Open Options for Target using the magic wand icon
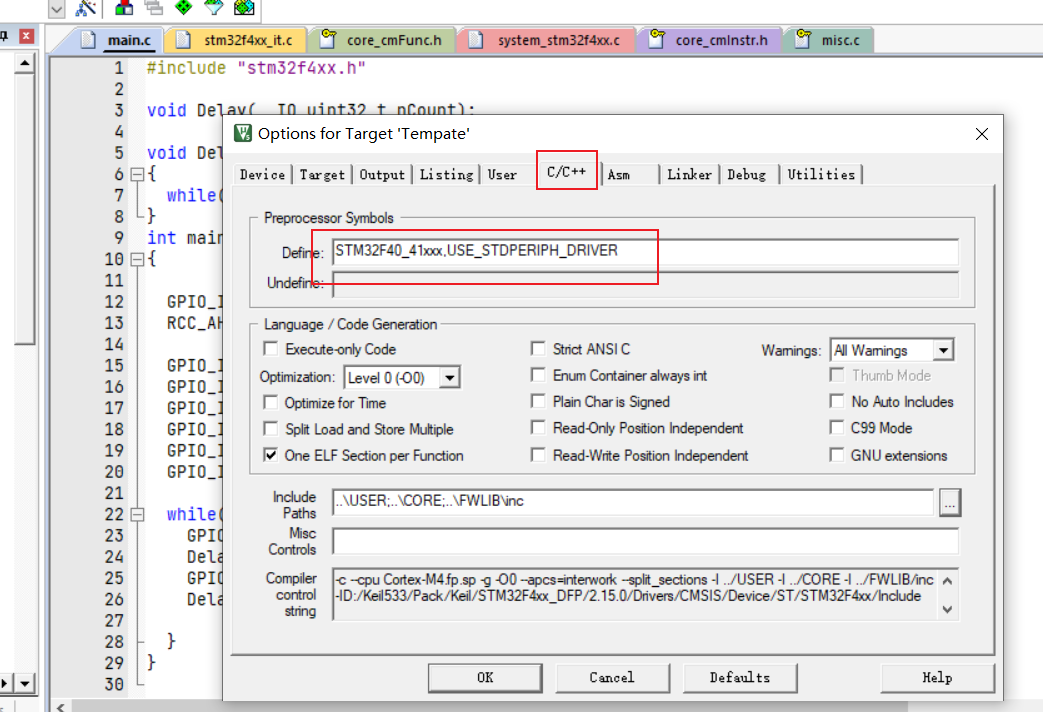The height and width of the screenshot is (712, 1043). pyautogui.click(x=85, y=9)
